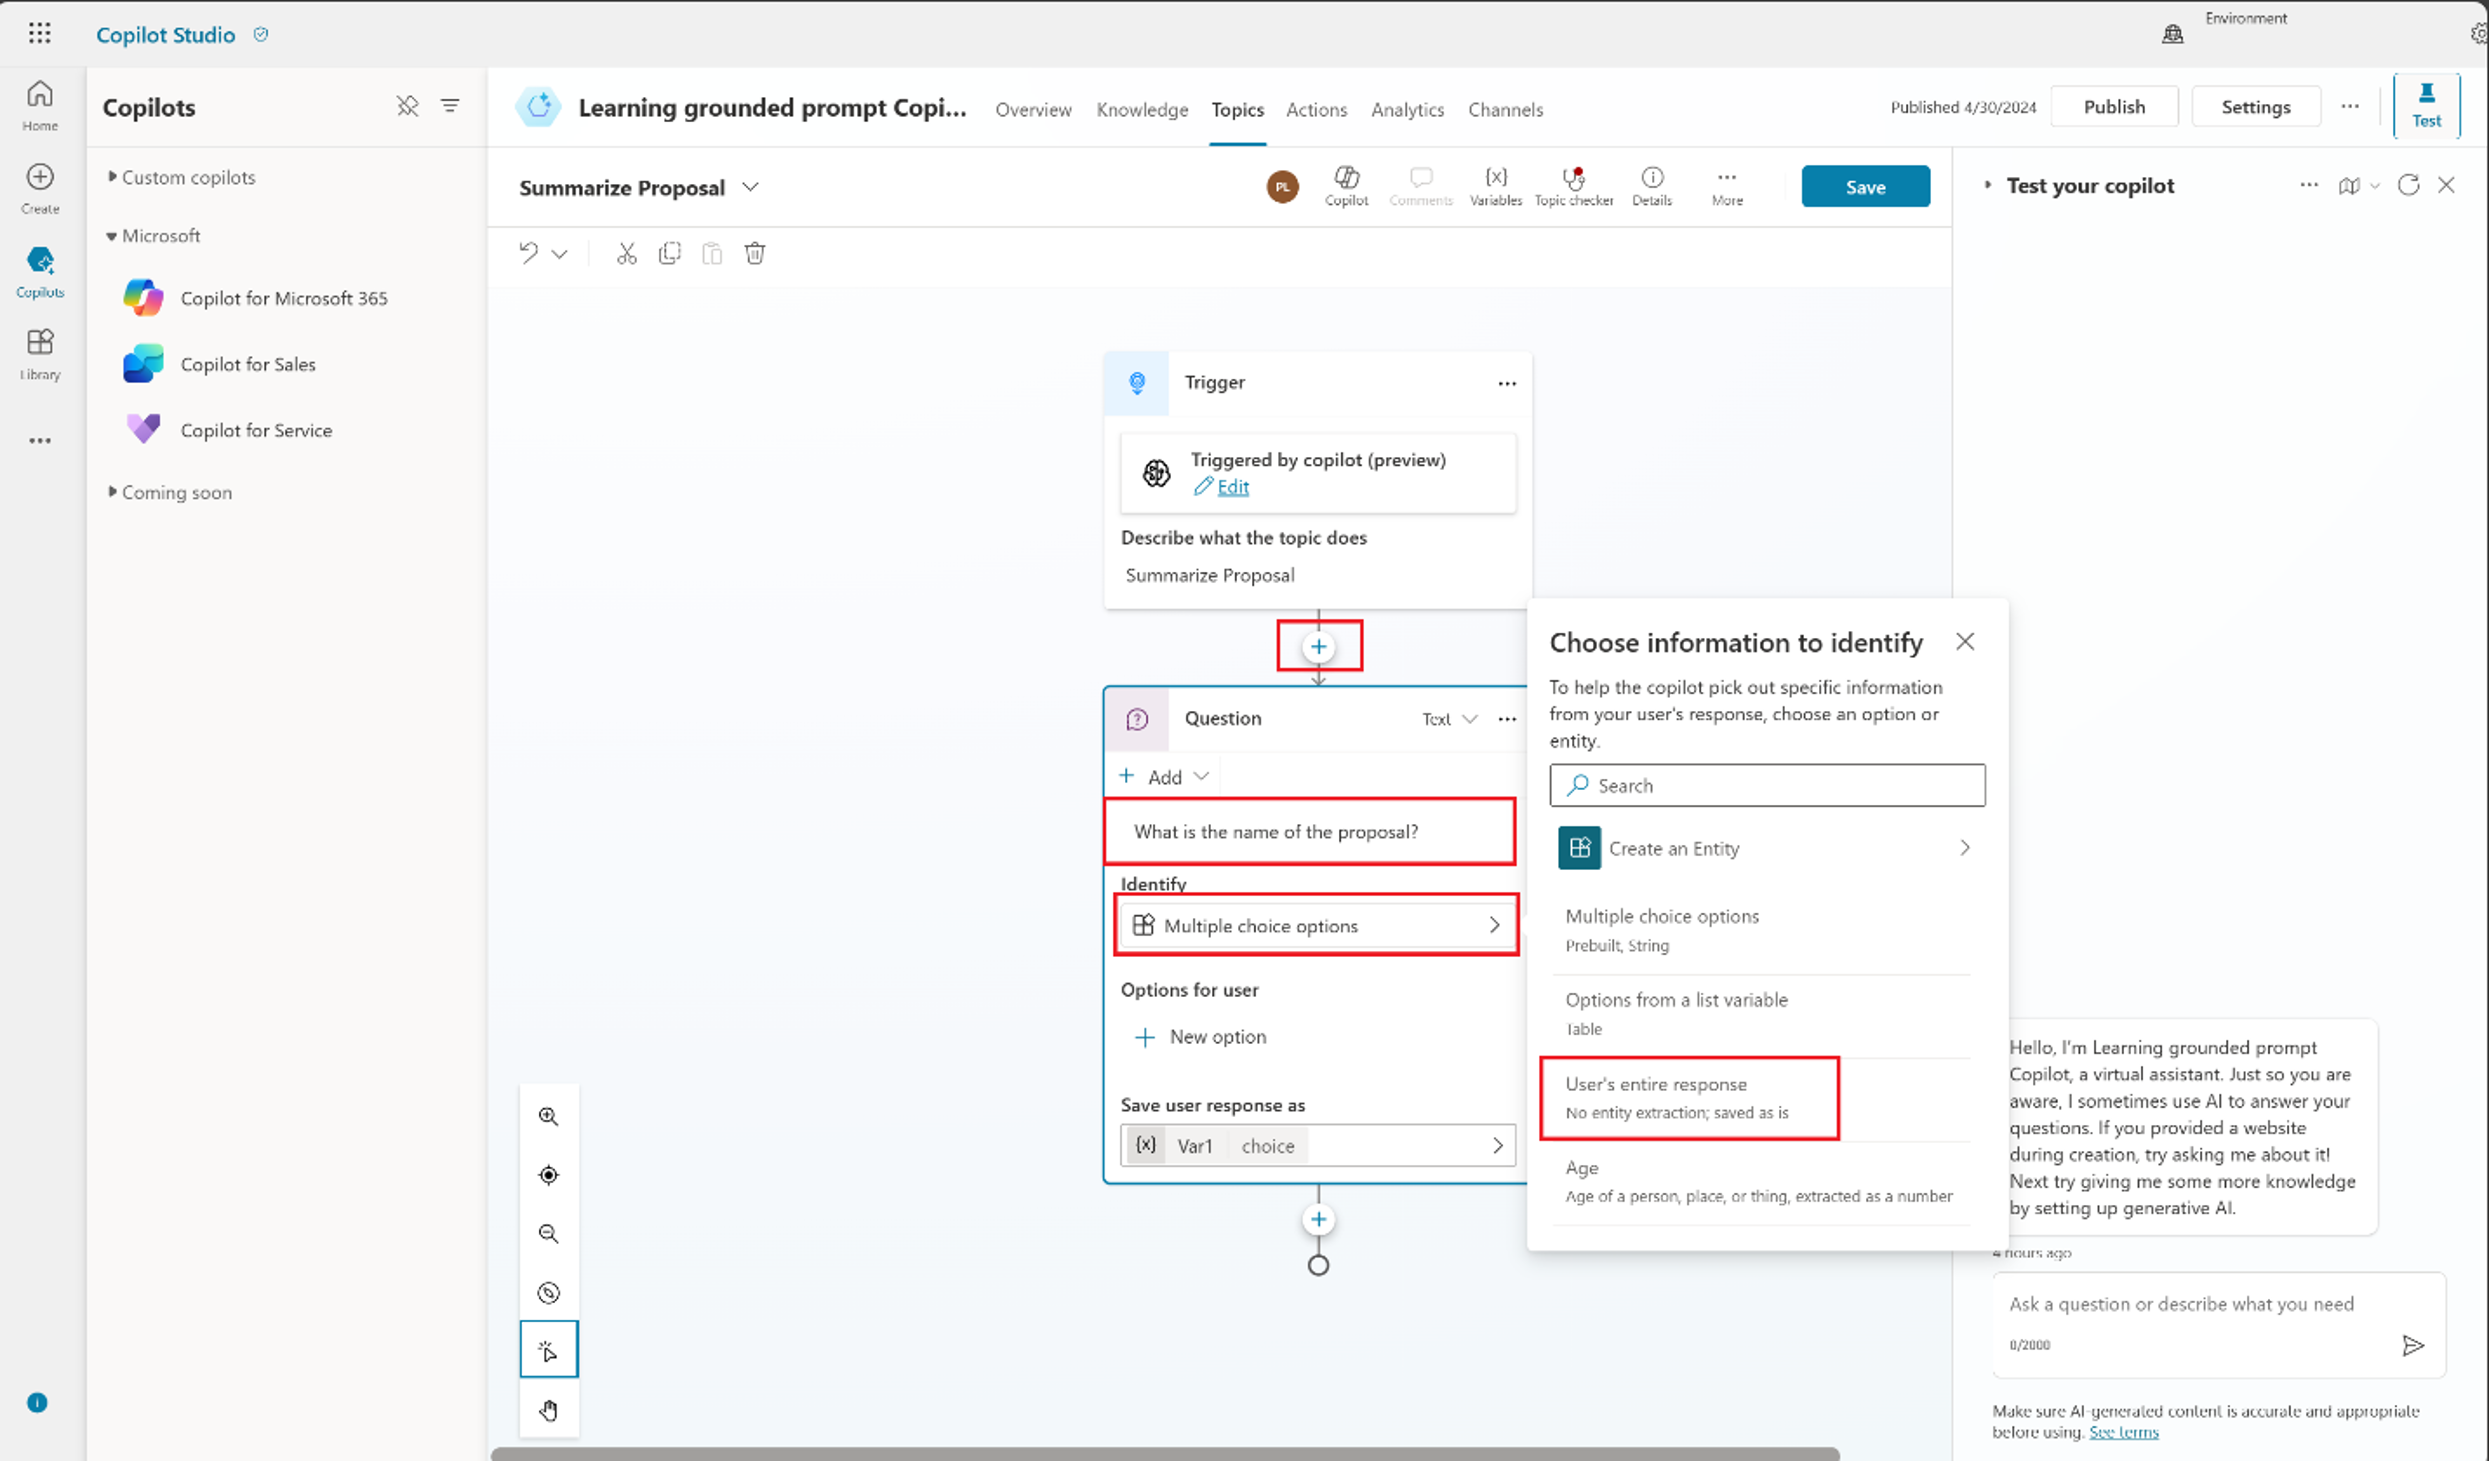This screenshot has height=1461, width=2489.
Task: Open Library in the left sidebar
Action: (x=40, y=354)
